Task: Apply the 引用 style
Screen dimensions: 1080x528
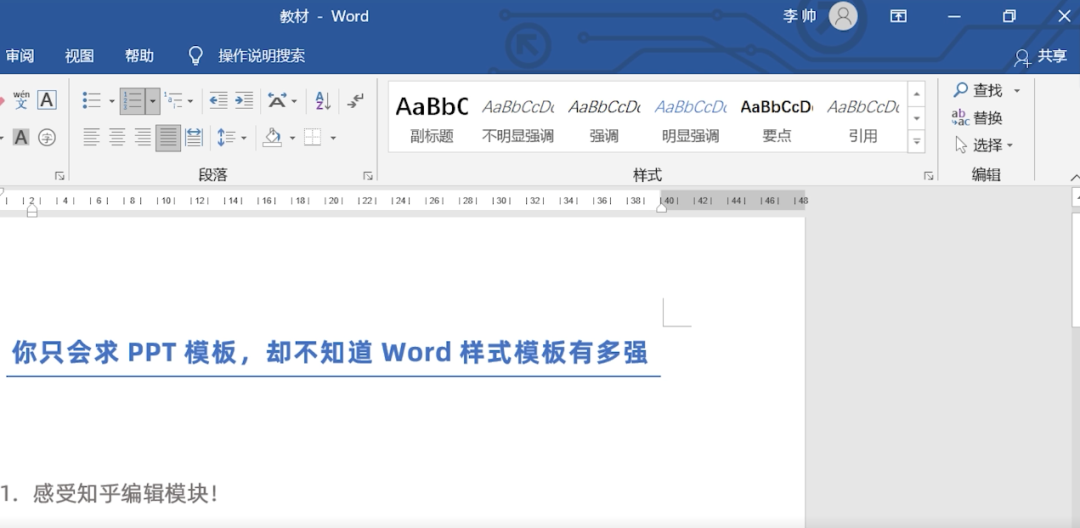Action: point(863,118)
